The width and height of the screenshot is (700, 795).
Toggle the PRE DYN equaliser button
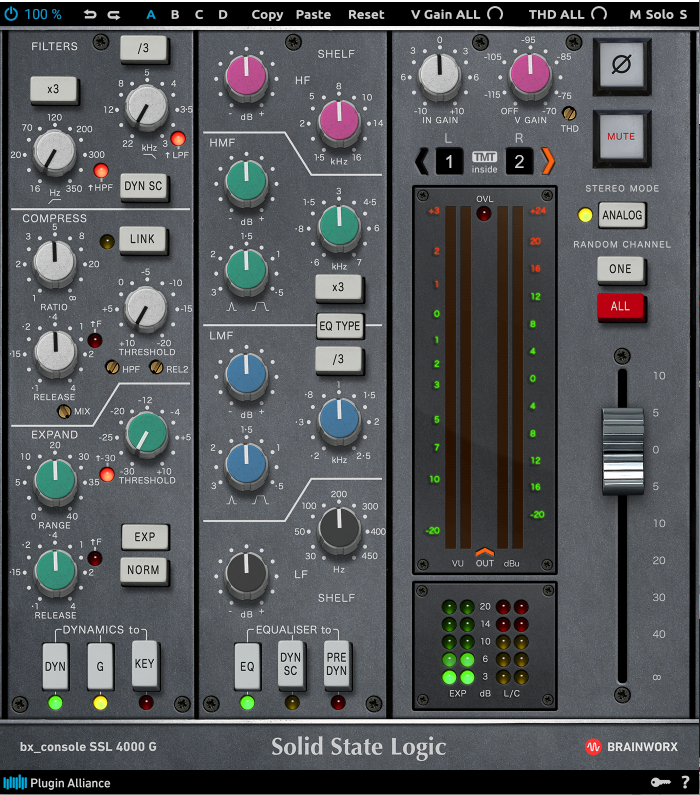pos(337,664)
